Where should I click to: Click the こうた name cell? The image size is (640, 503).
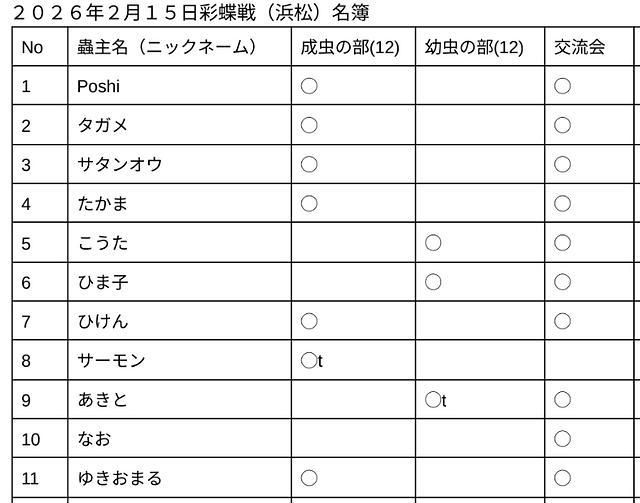[x=180, y=243]
